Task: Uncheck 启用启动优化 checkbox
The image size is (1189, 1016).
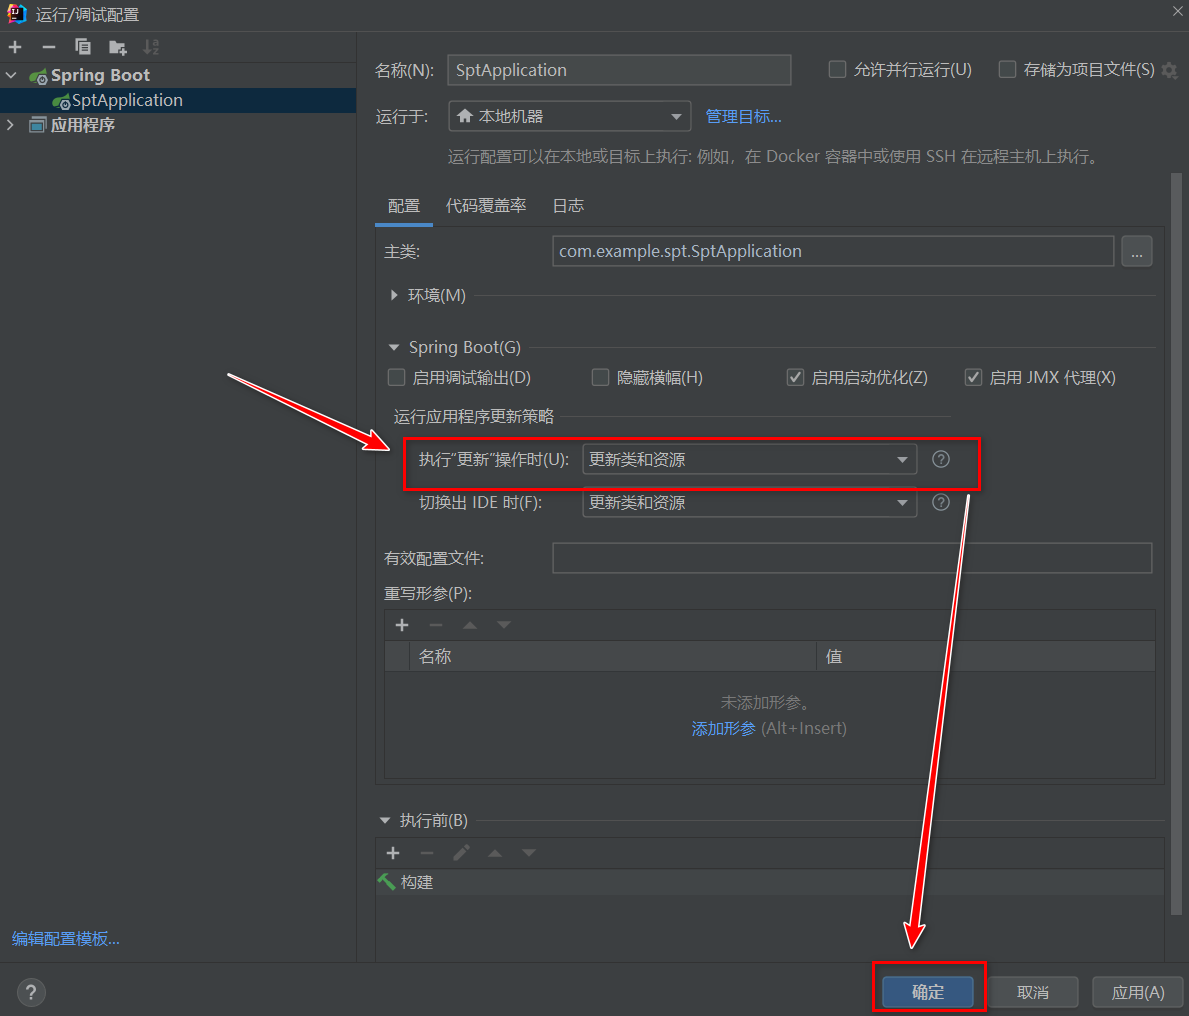Action: (x=795, y=378)
